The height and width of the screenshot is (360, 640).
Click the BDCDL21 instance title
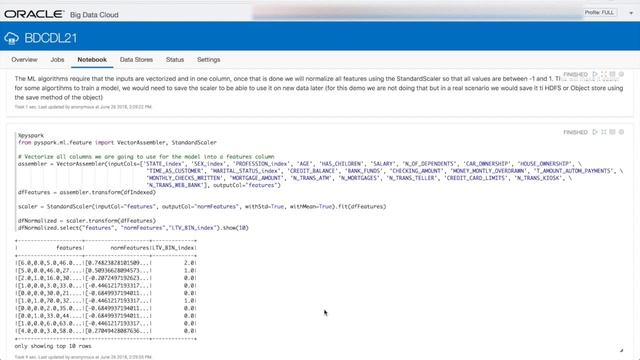coord(51,38)
